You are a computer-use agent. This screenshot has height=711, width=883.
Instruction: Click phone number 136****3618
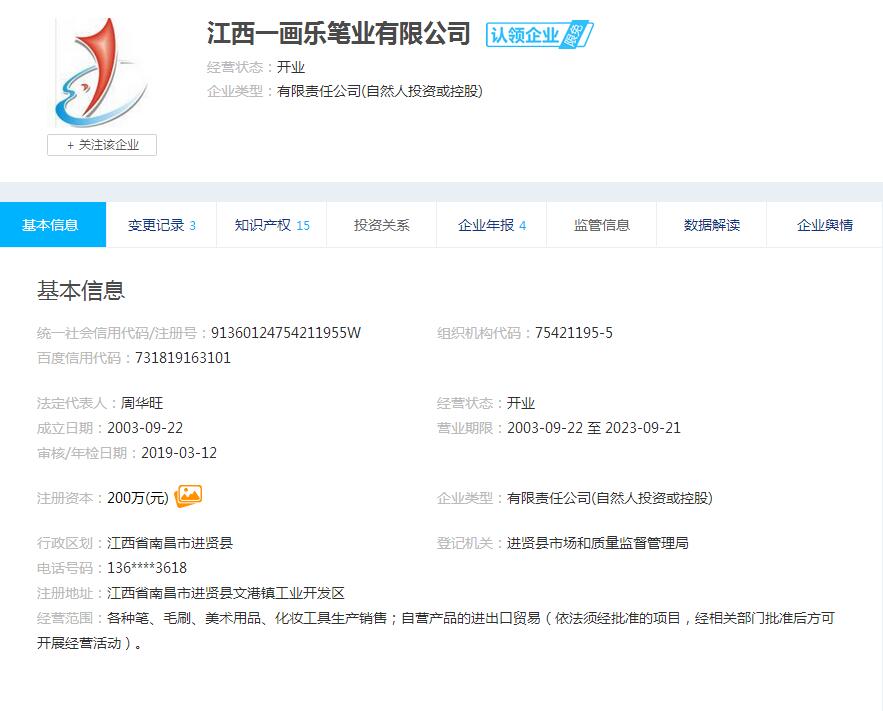147,568
